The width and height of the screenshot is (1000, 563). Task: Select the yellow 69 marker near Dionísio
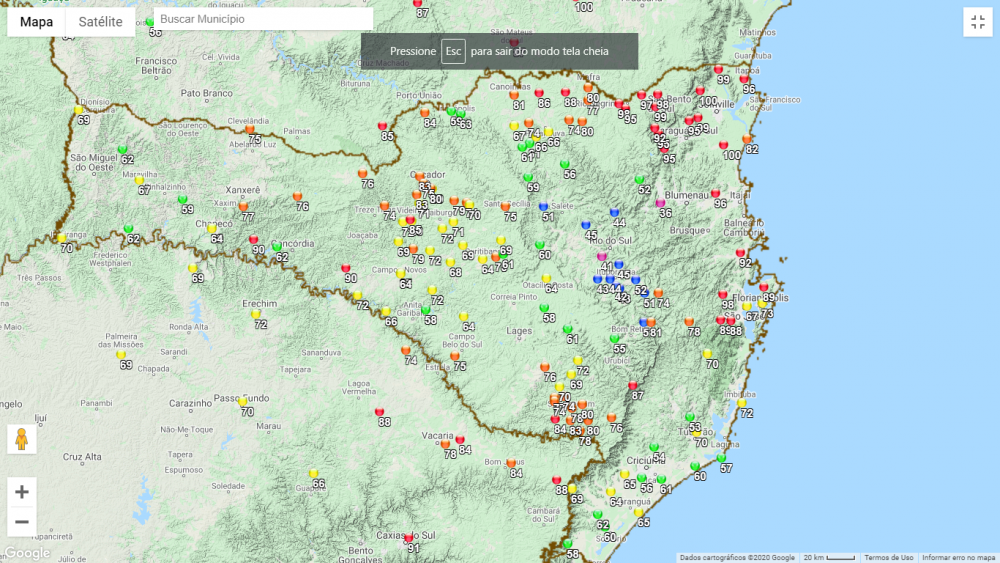pos(79,111)
